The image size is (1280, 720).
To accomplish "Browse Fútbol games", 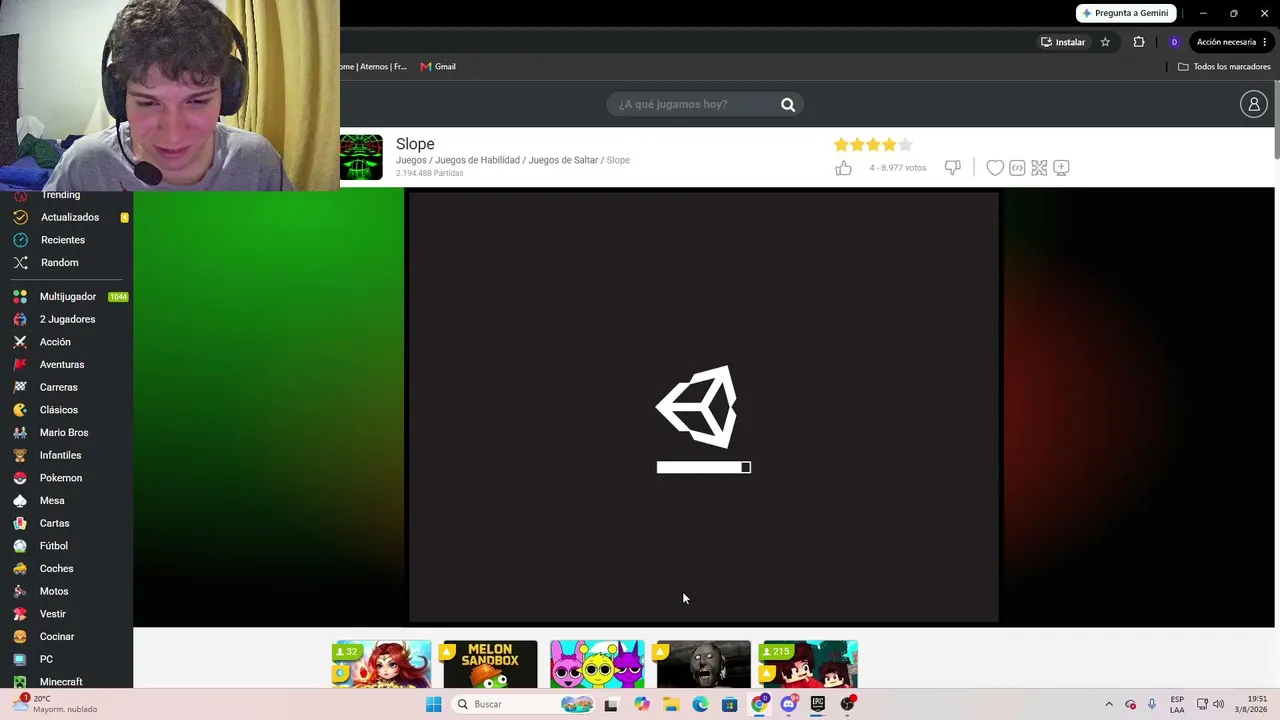I will click(x=54, y=546).
